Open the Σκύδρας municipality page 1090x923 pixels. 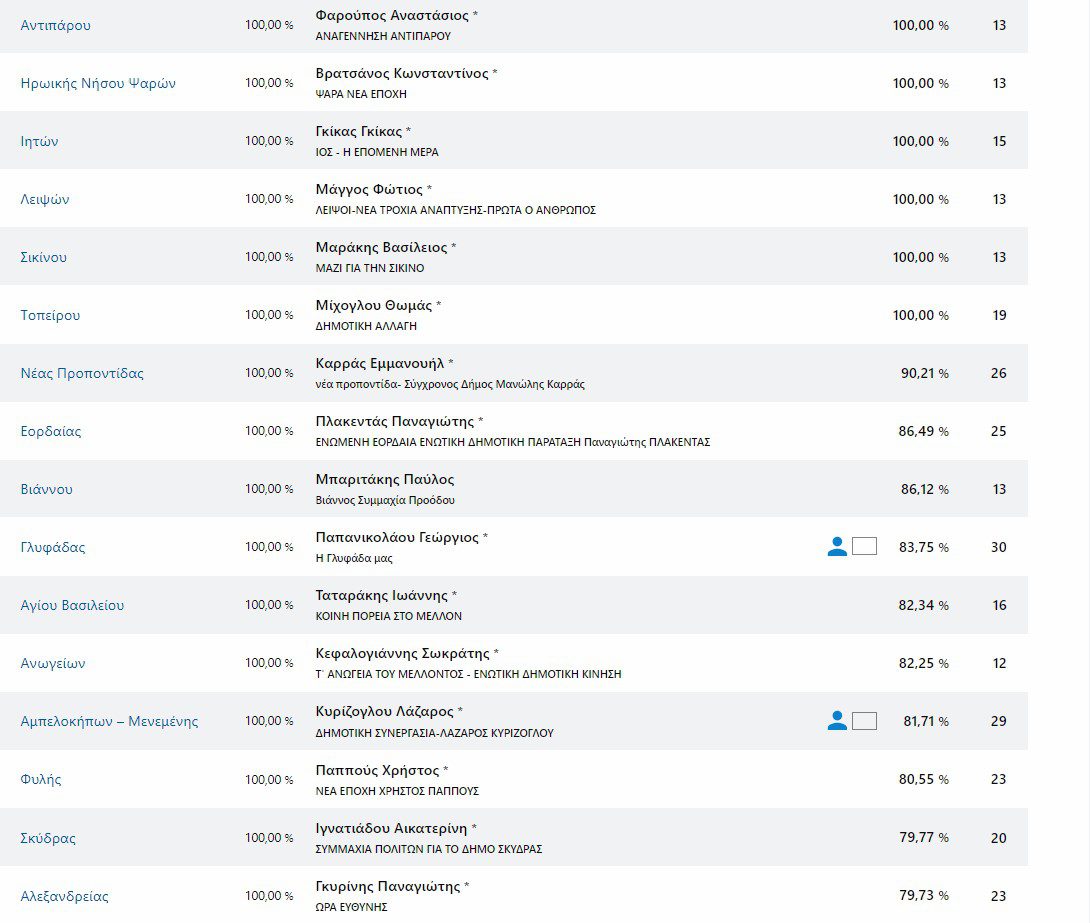point(48,838)
